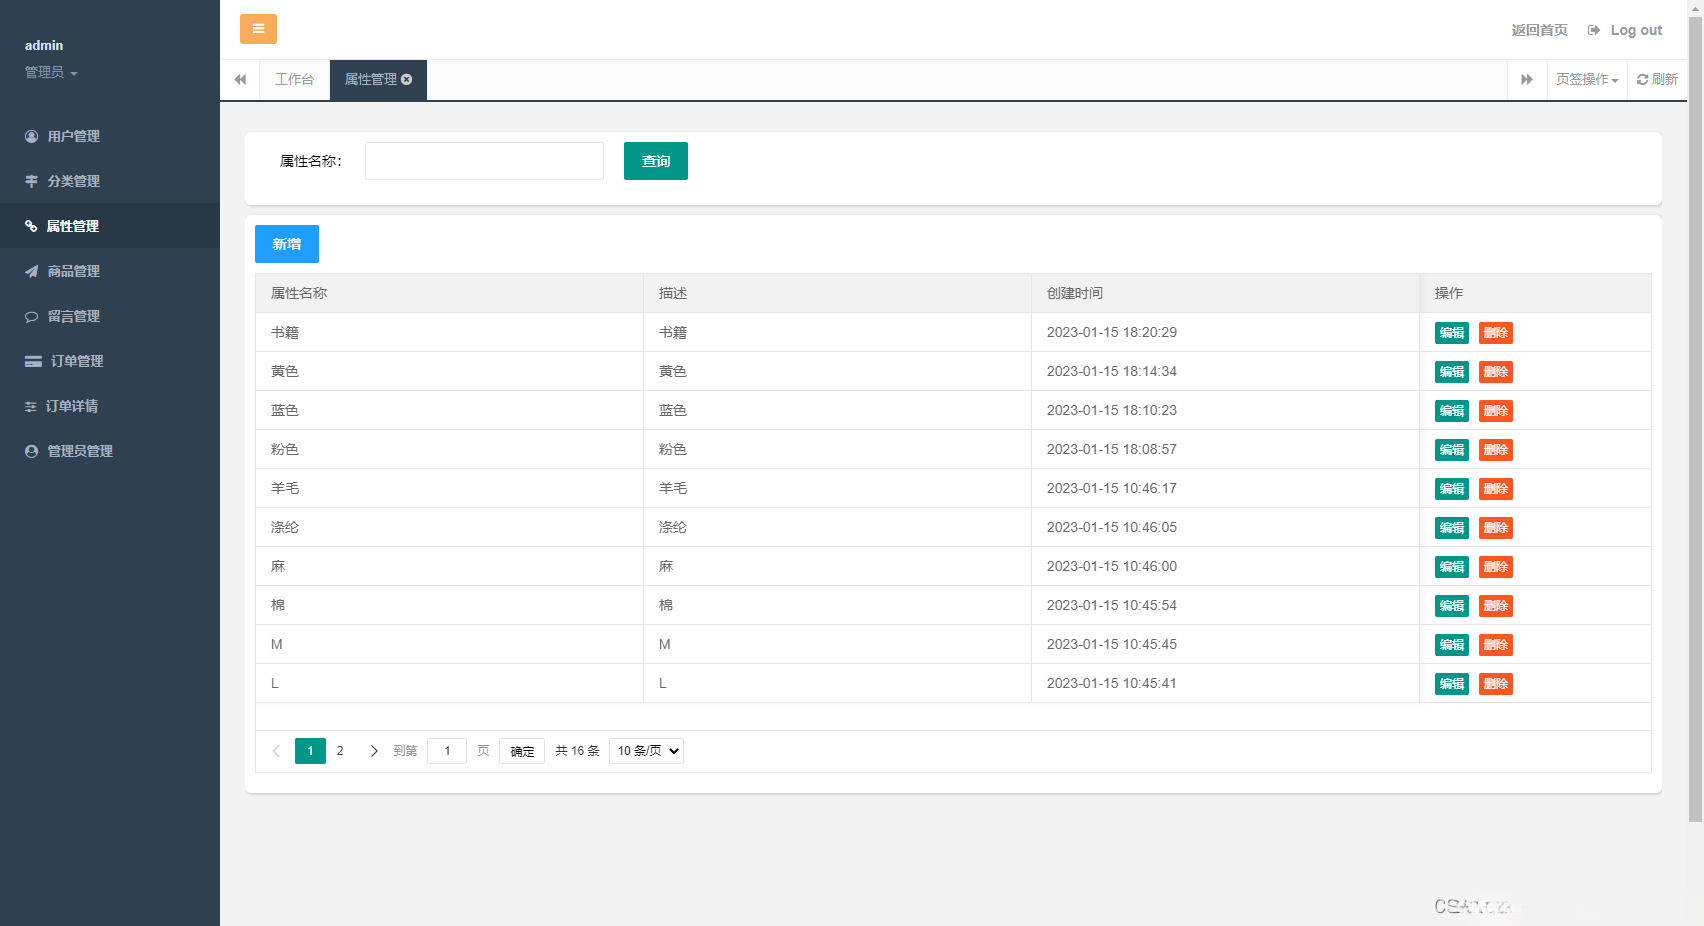Edit the 羊毛 attribute row
This screenshot has height=926, width=1704.
pos(1452,489)
